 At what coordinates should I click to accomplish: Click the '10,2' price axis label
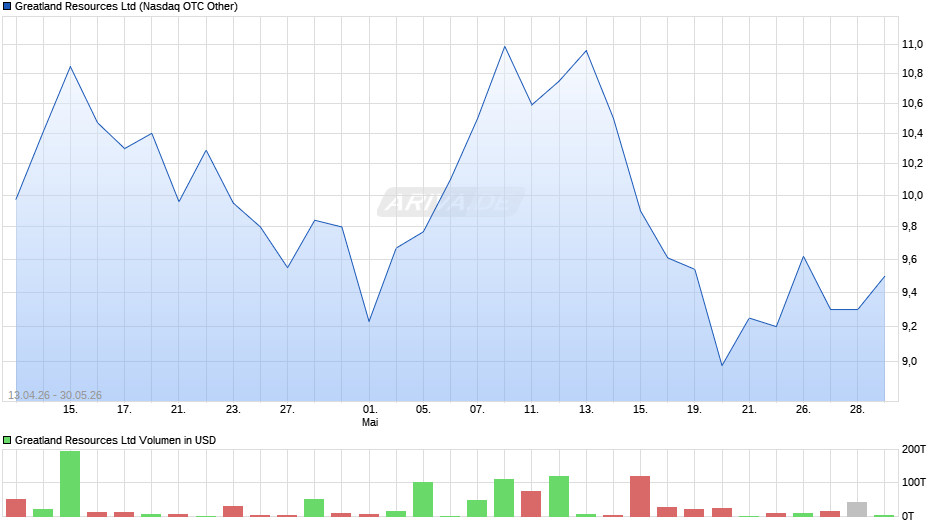point(912,164)
